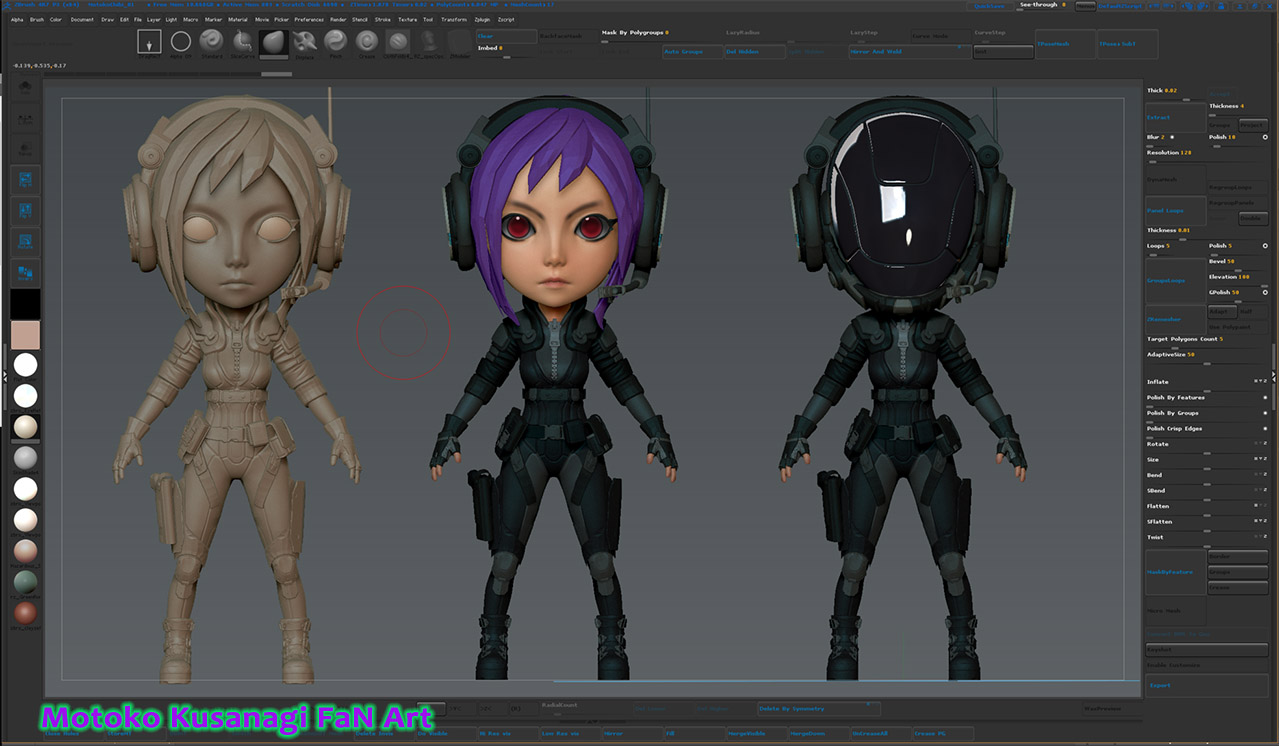1279x746 pixels.
Task: Adjust the Thick 0.02 slider
Action: coord(1174,93)
